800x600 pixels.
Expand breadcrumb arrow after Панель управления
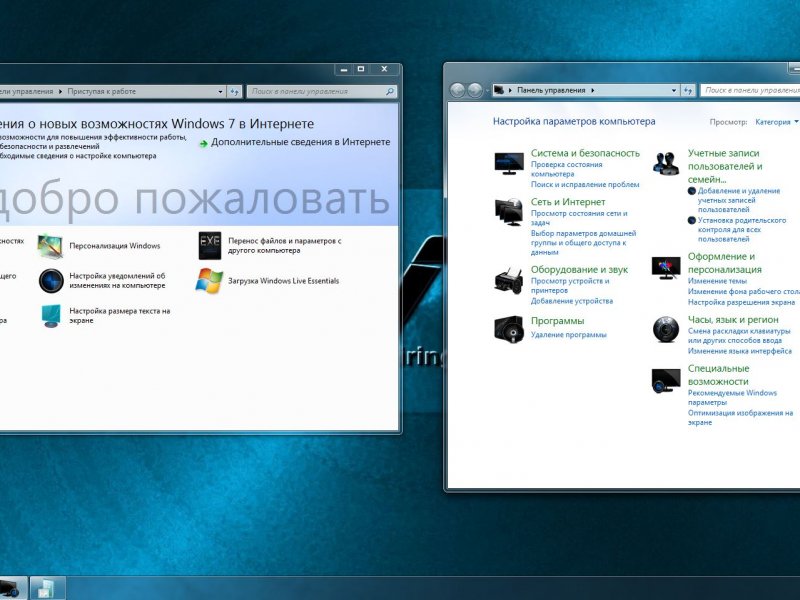coord(592,90)
